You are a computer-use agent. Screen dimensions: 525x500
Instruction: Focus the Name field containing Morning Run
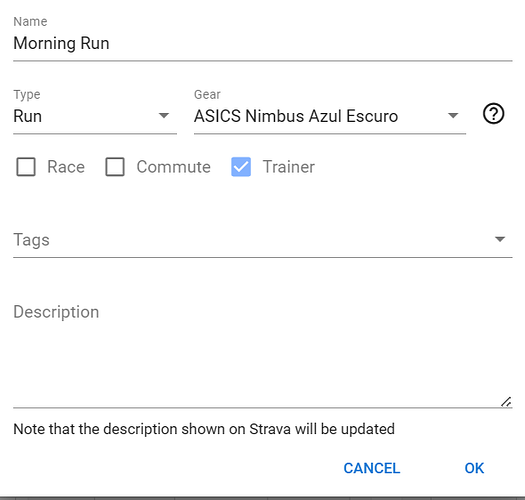click(263, 44)
